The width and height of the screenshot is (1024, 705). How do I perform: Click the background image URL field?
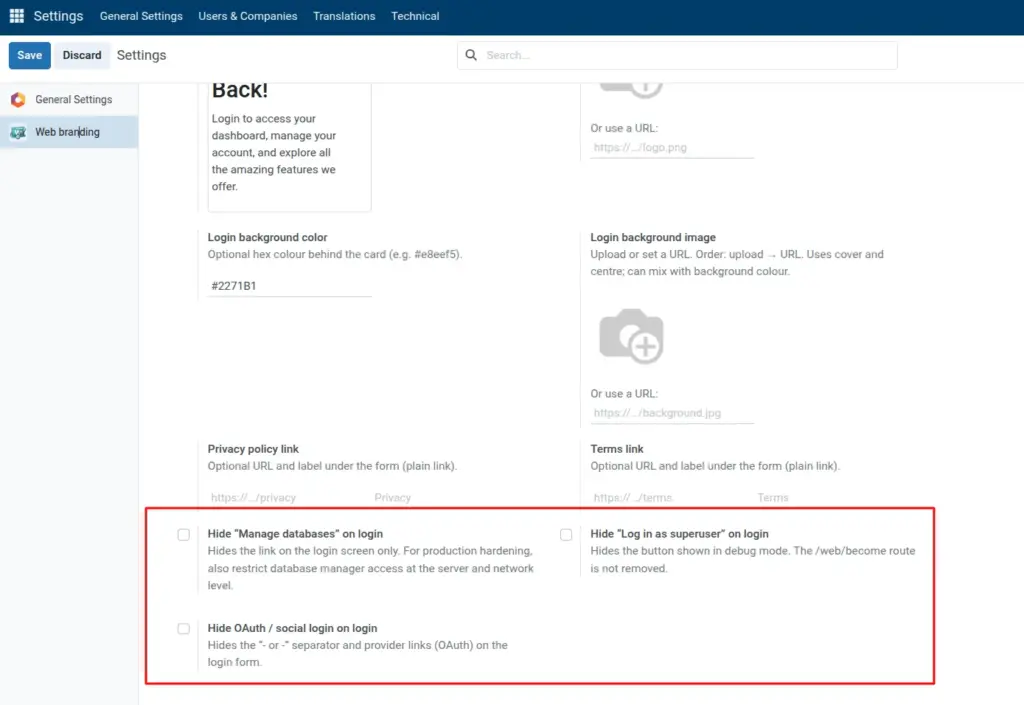(672, 413)
